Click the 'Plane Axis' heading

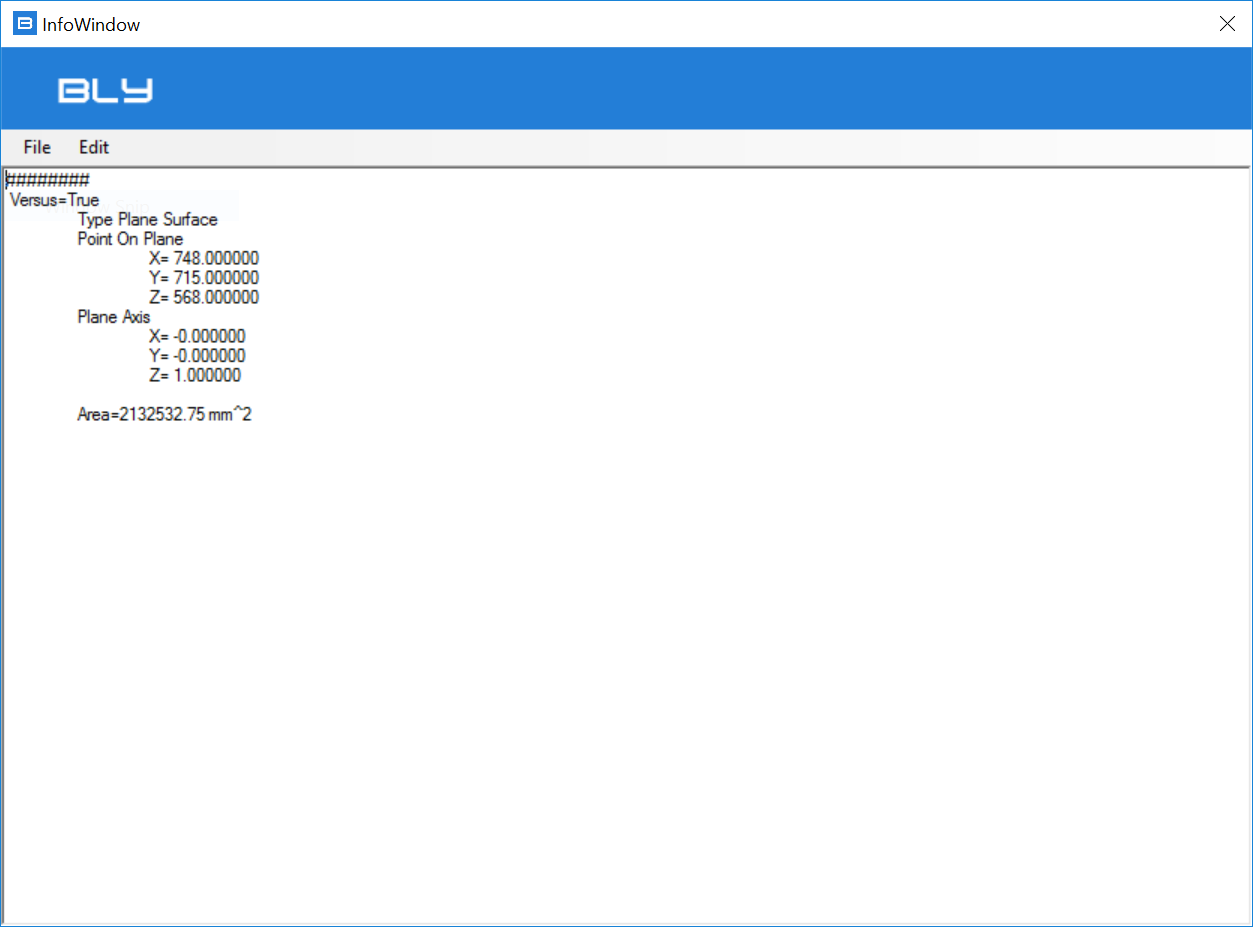[114, 317]
